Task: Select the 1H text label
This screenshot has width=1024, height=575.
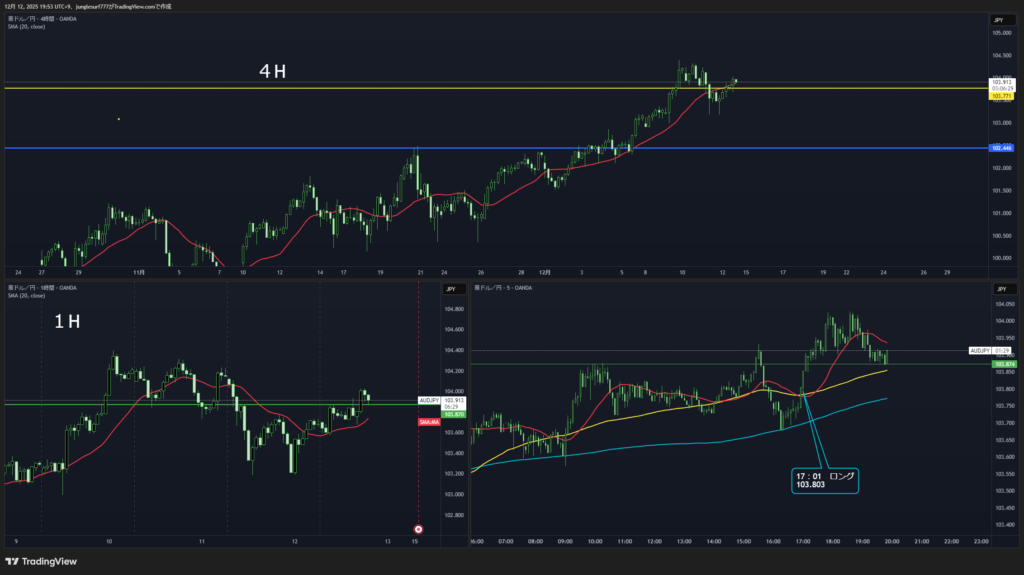Action: [x=66, y=321]
